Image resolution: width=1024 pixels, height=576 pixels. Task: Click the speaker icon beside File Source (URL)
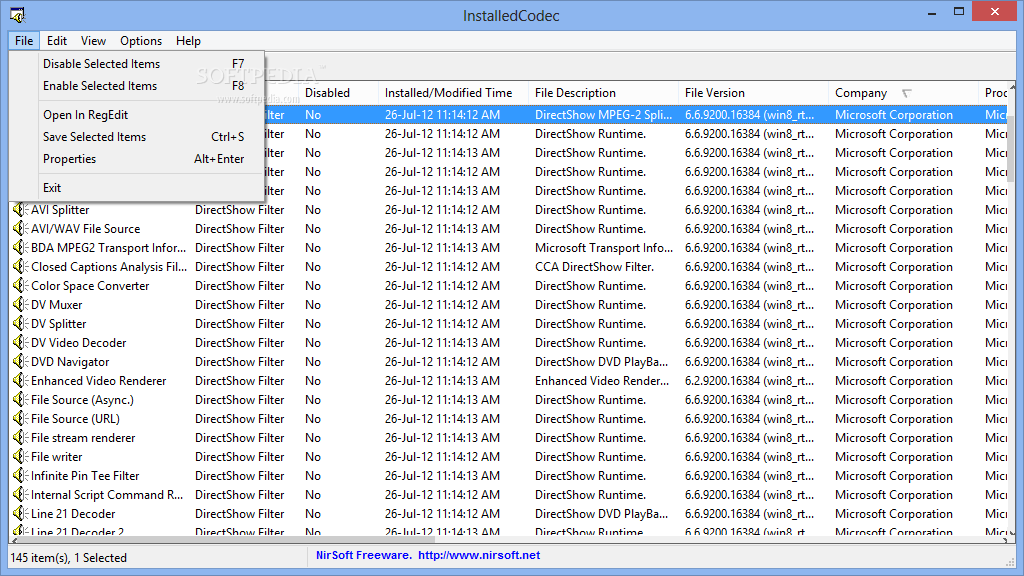[x=20, y=418]
